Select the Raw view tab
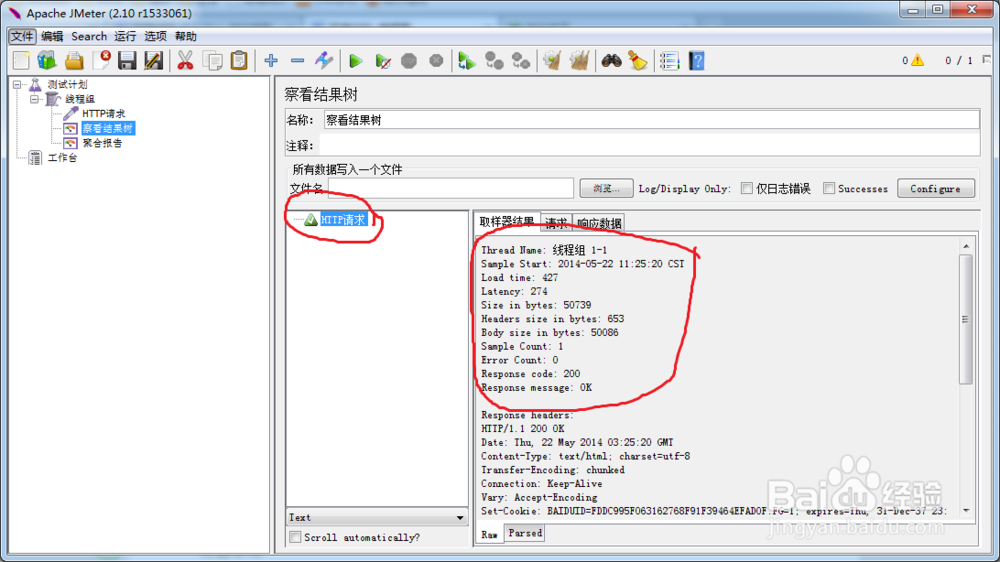This screenshot has height=562, width=1000. [489, 535]
